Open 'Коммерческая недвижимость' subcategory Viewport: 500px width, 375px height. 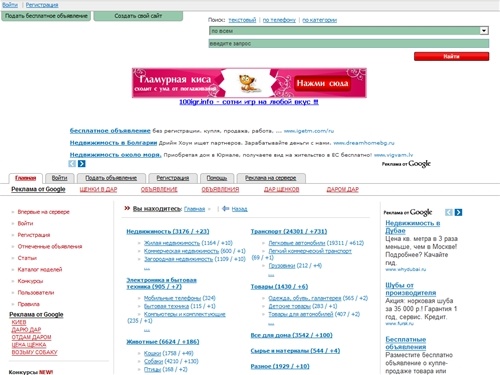click(181, 251)
